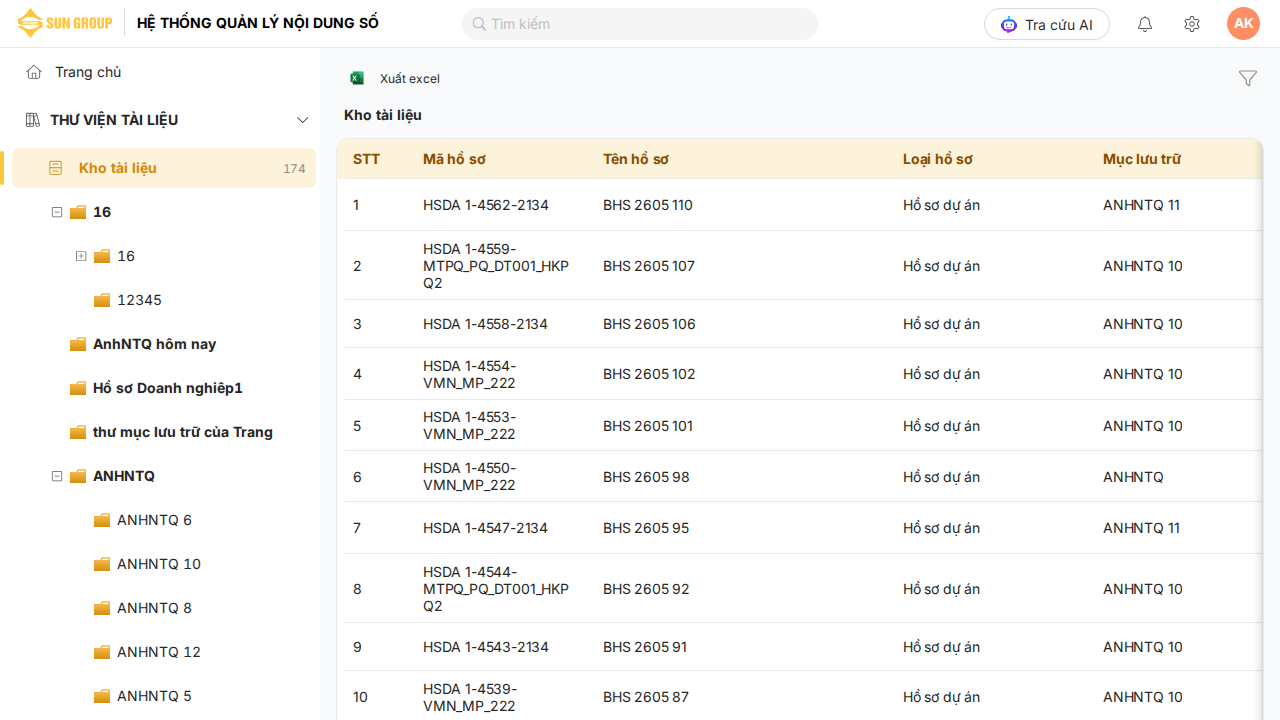Collapse the THƯ VIỆN TÀI LIỆU section chevron
Viewport: 1280px width, 720px height.
pyautogui.click(x=303, y=120)
